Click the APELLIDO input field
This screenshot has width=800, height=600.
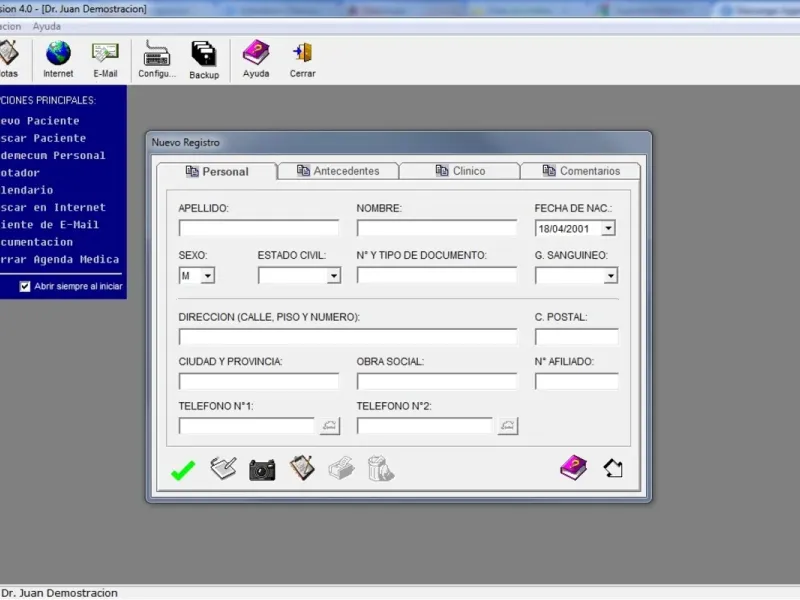coord(258,228)
